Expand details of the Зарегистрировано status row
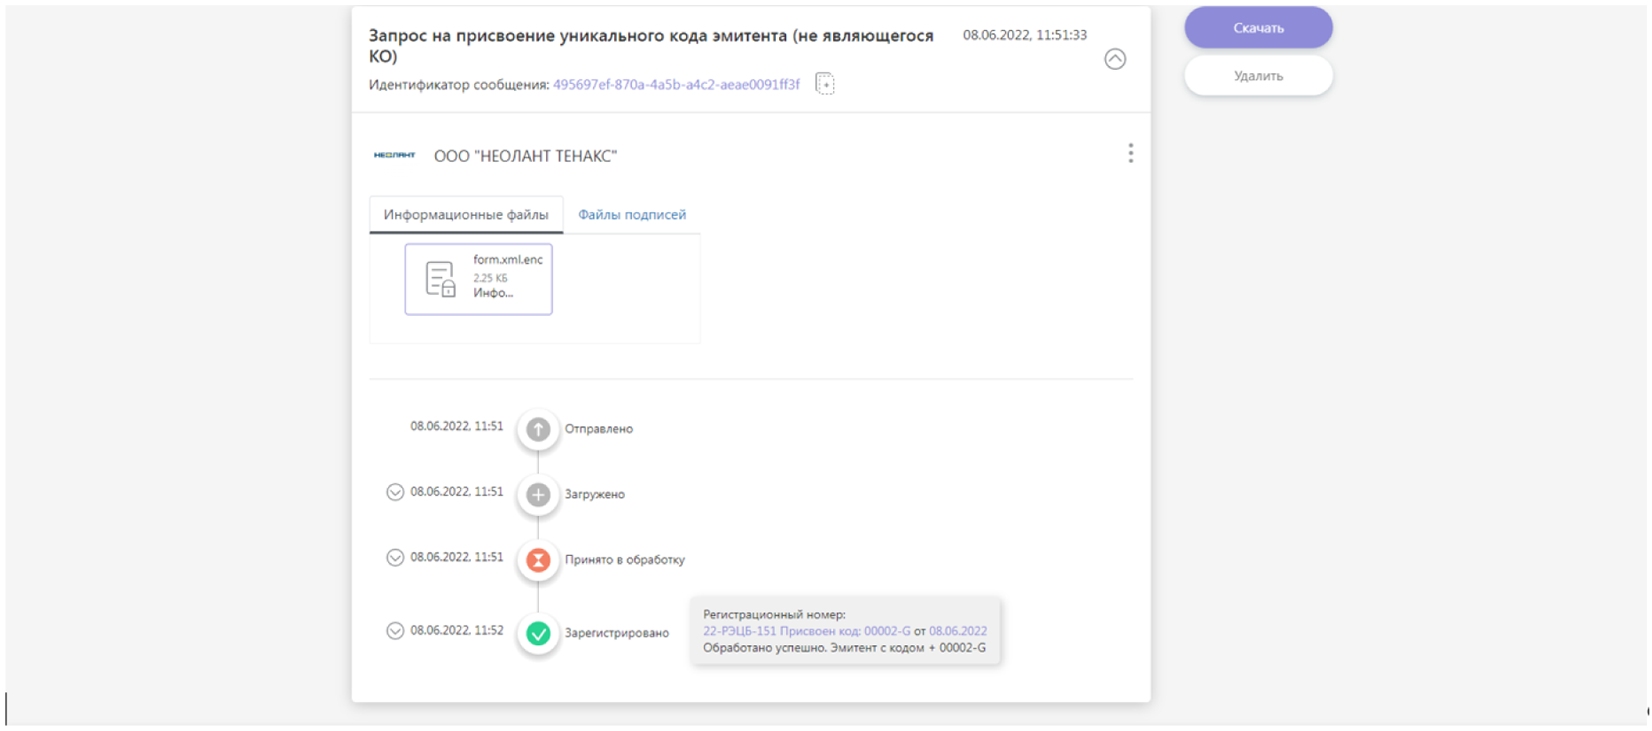 (395, 631)
